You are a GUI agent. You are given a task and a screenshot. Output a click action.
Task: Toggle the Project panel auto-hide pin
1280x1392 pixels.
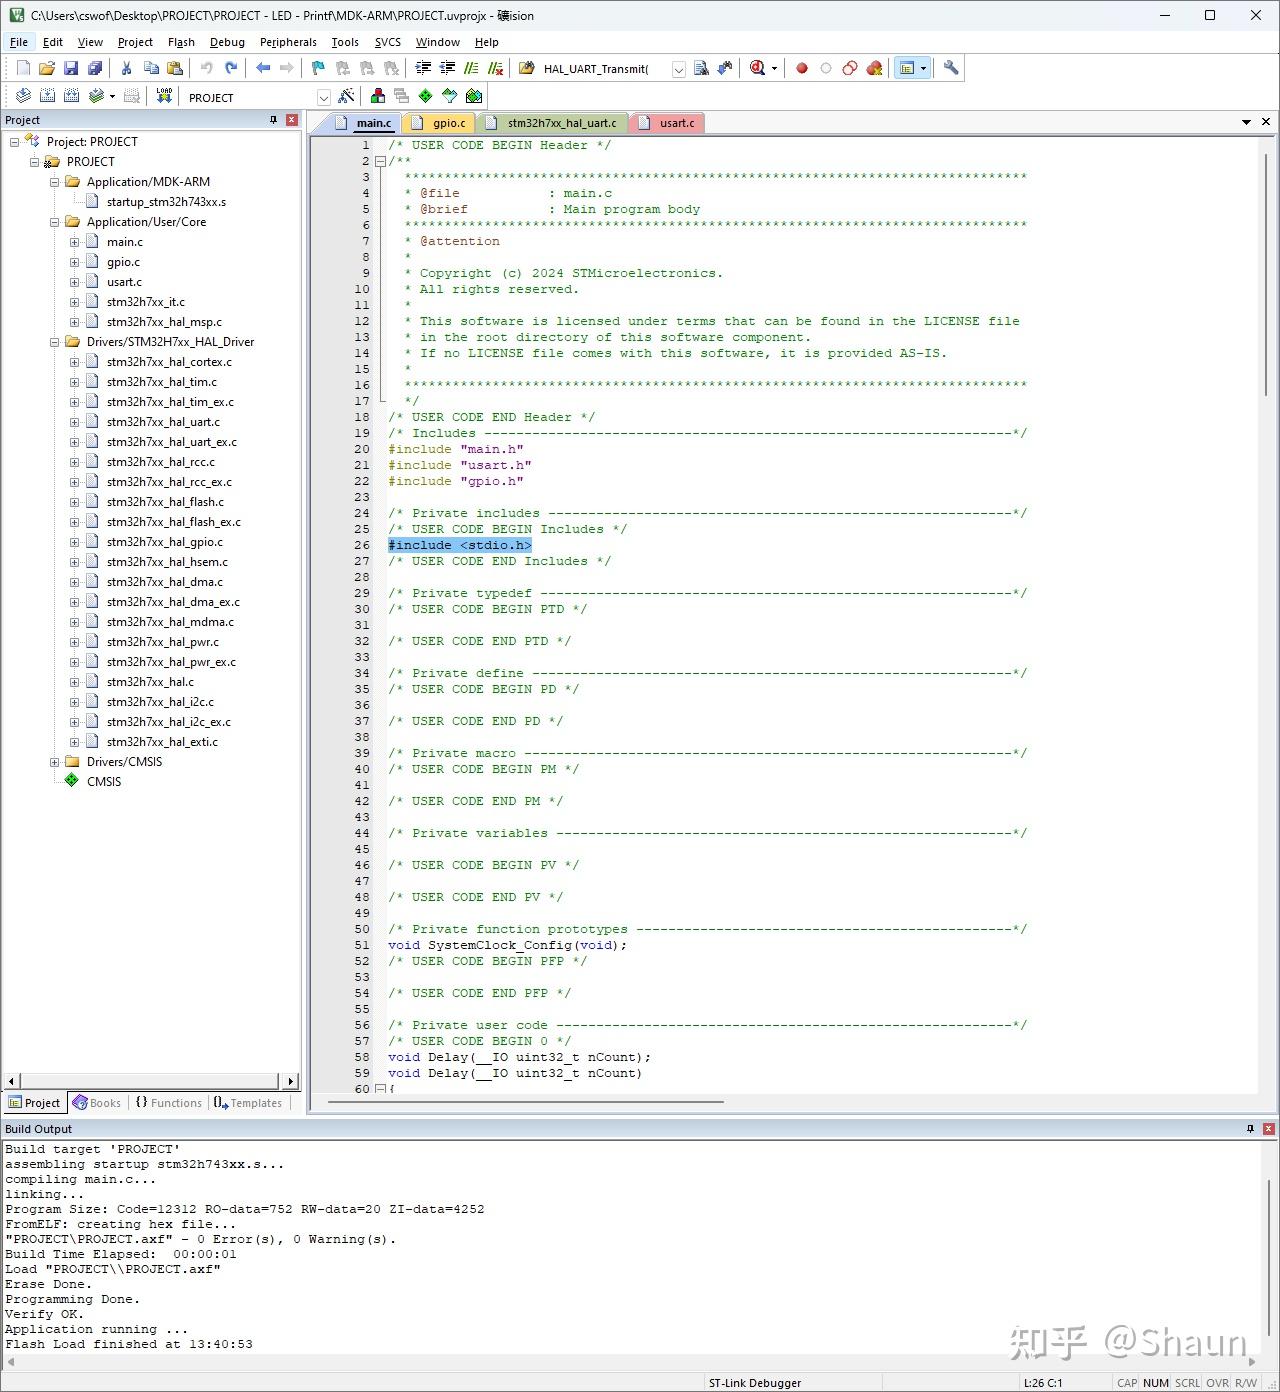[273, 120]
